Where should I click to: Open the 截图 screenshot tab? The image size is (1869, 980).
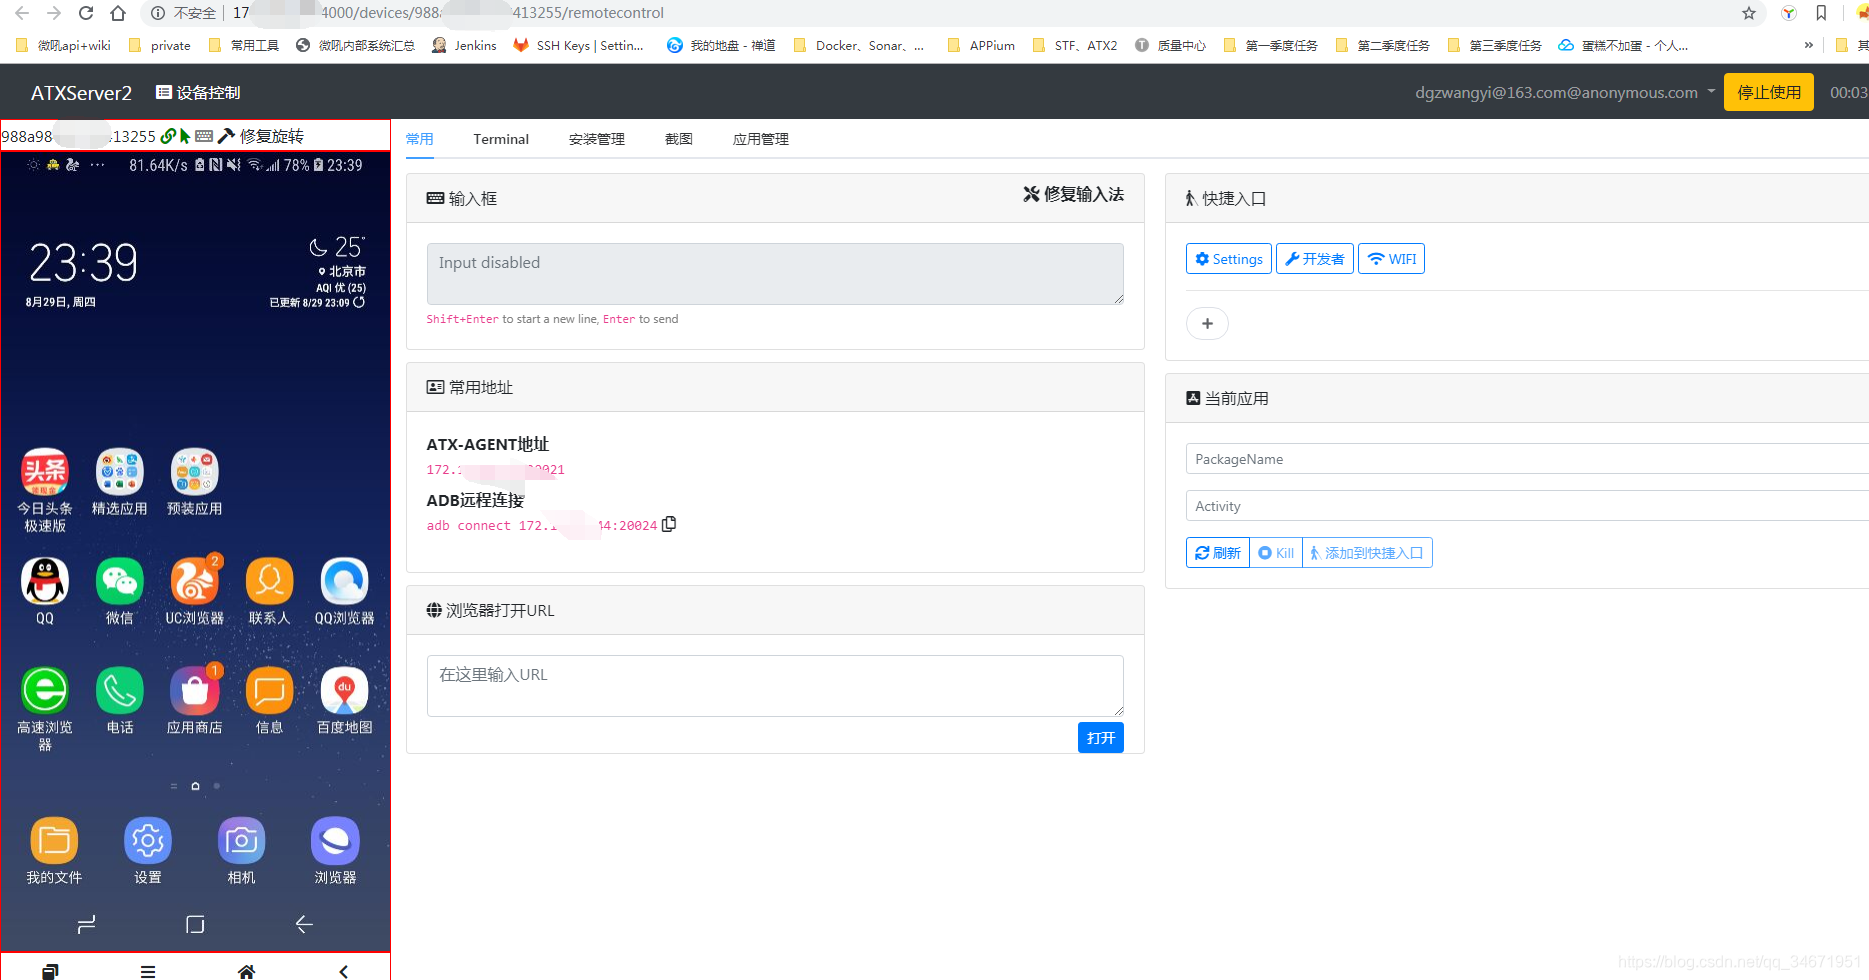coord(678,139)
